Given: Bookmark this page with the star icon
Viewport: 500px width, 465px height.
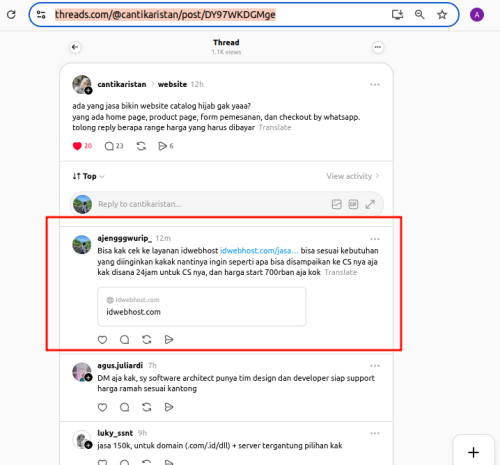Looking at the screenshot, I should pos(442,15).
